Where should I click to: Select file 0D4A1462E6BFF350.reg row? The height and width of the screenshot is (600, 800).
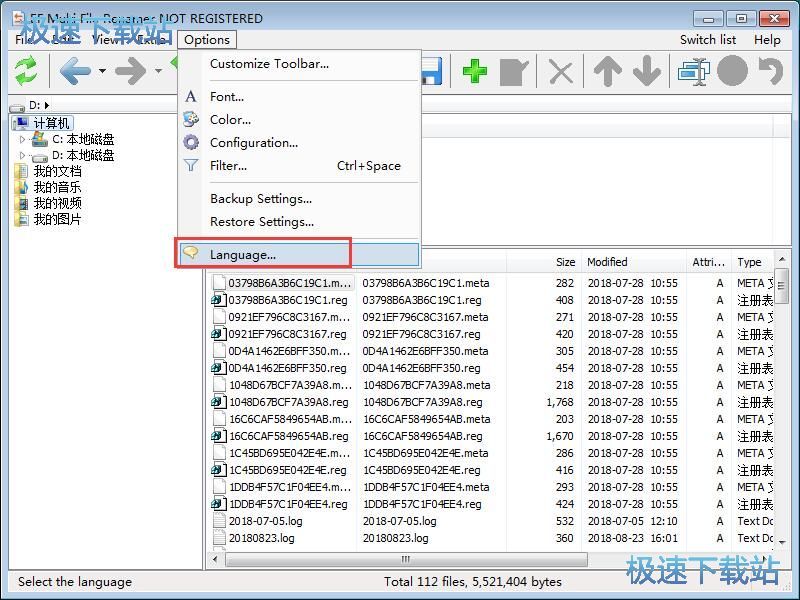tap(287, 368)
